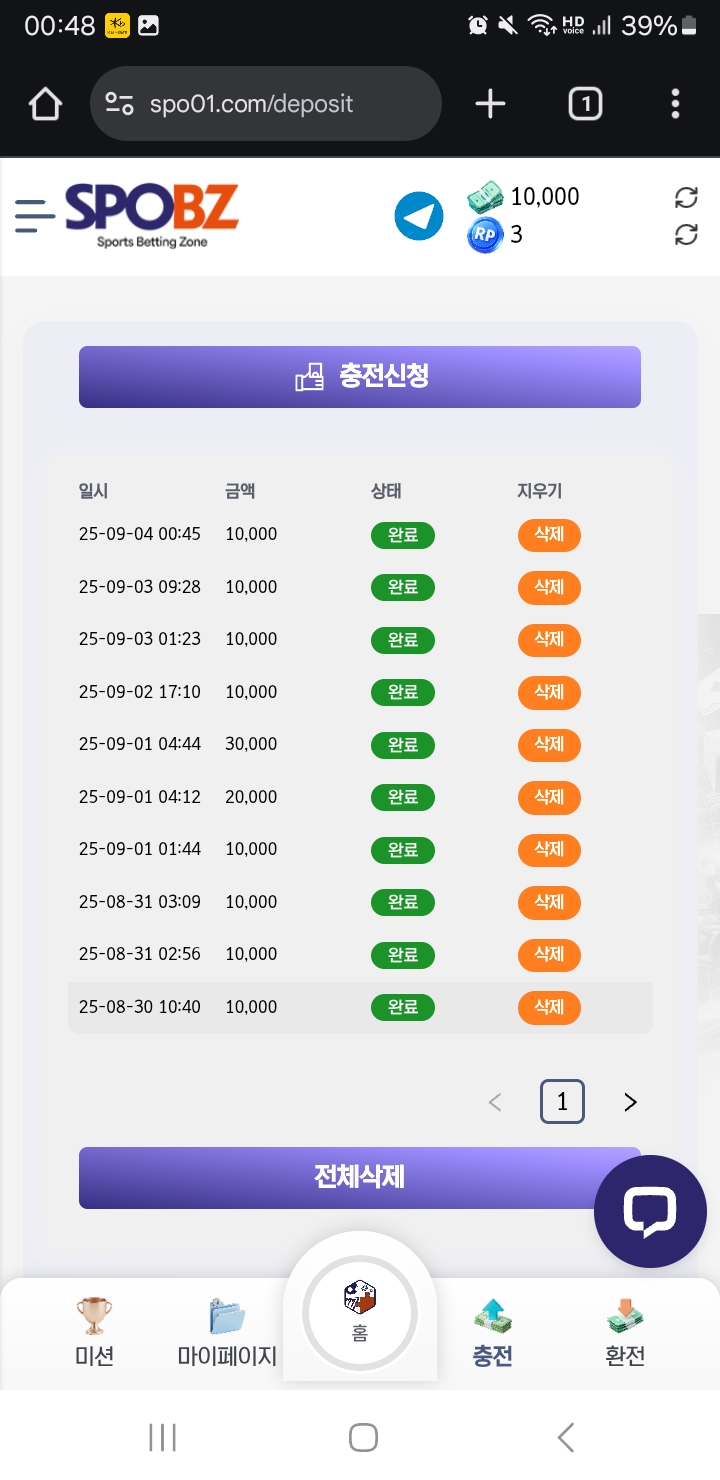Open browser home page
The height and width of the screenshot is (1480, 720).
45,104
